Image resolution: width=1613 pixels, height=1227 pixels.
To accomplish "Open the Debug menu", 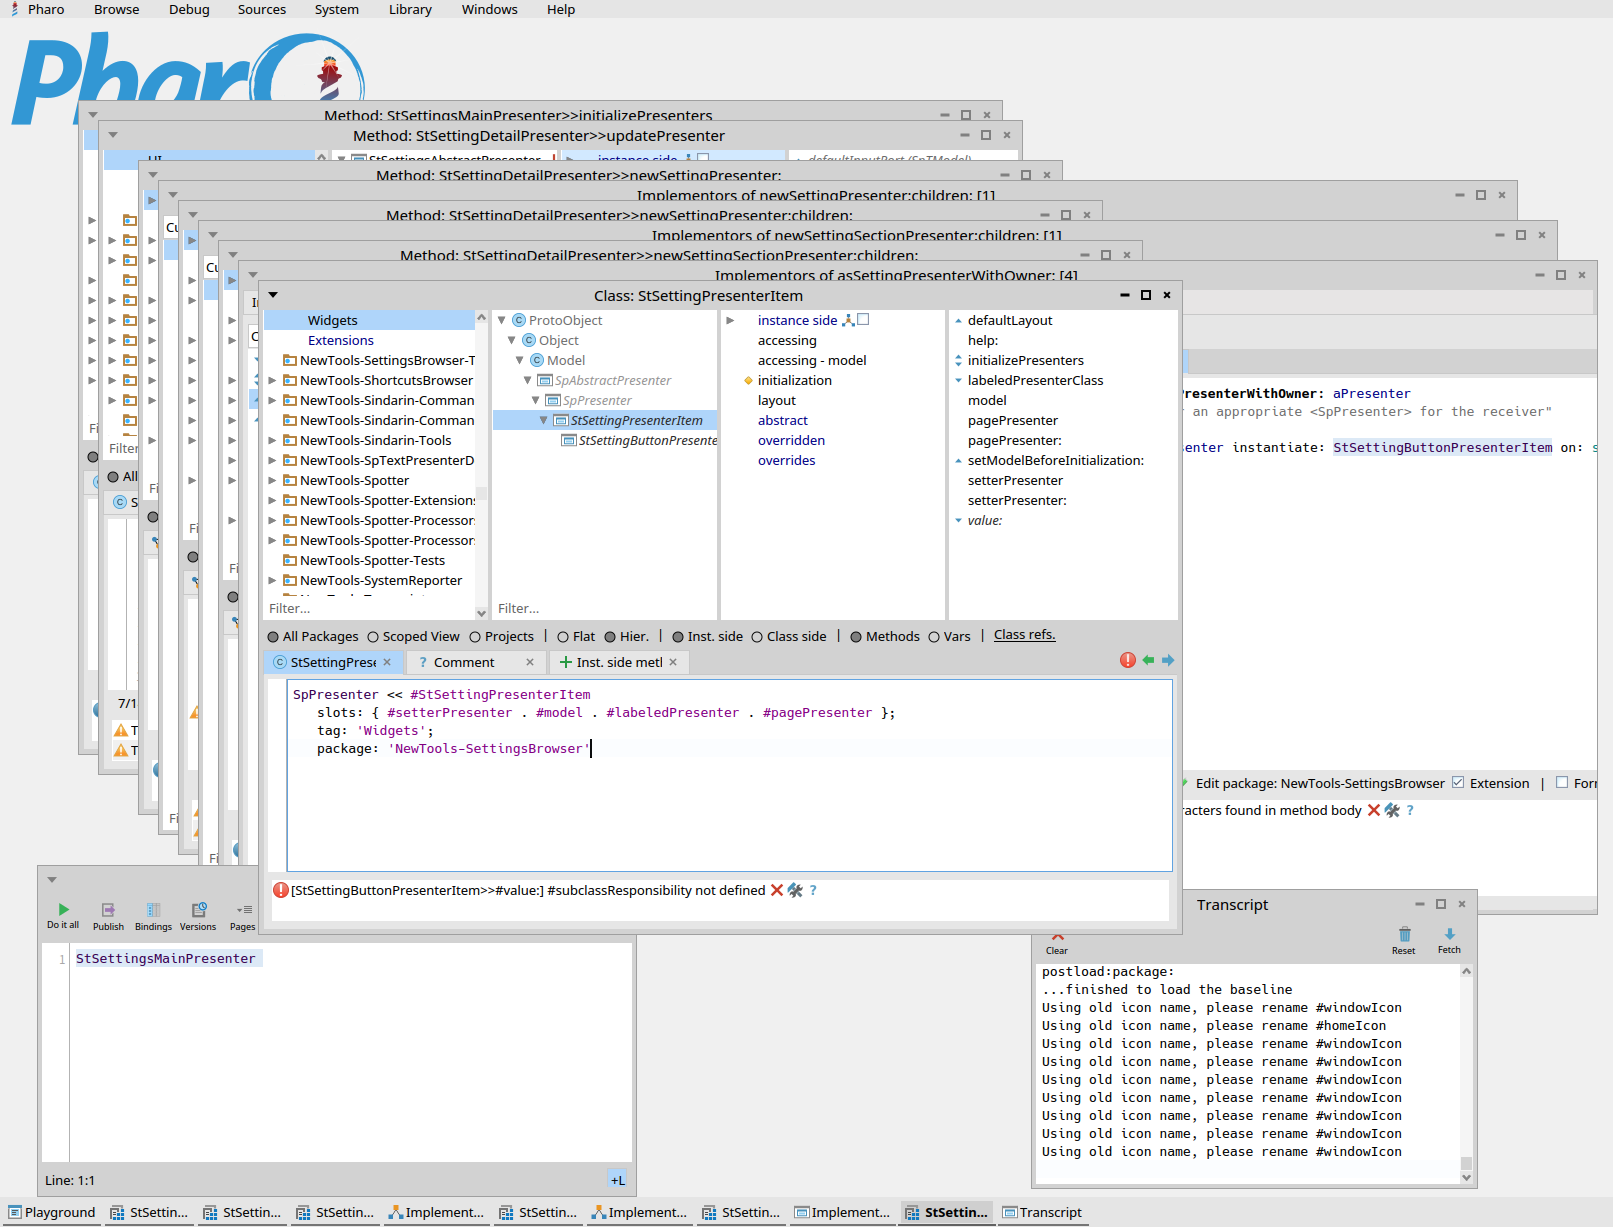I will click(x=189, y=9).
